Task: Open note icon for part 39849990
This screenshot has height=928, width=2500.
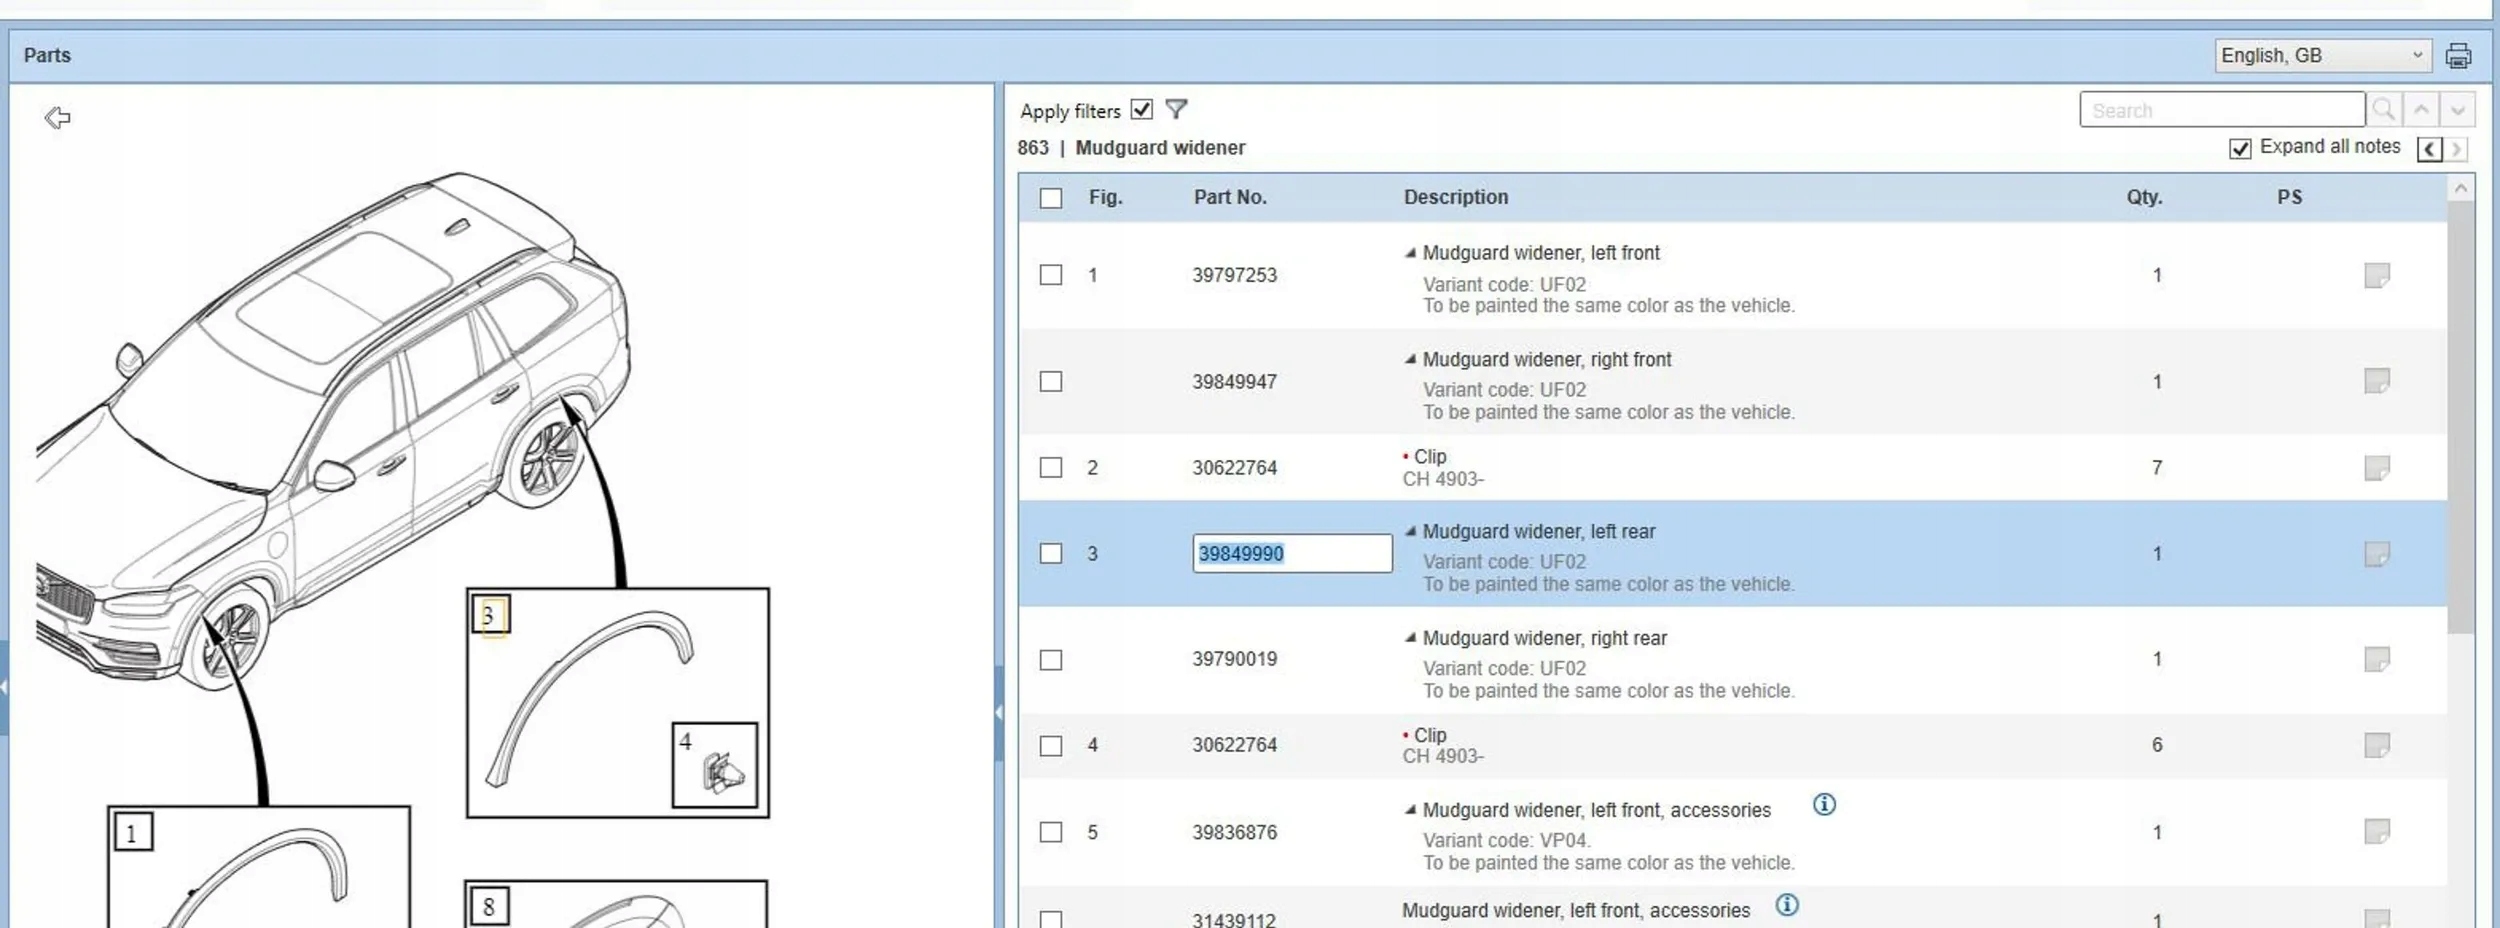Action: (2377, 554)
